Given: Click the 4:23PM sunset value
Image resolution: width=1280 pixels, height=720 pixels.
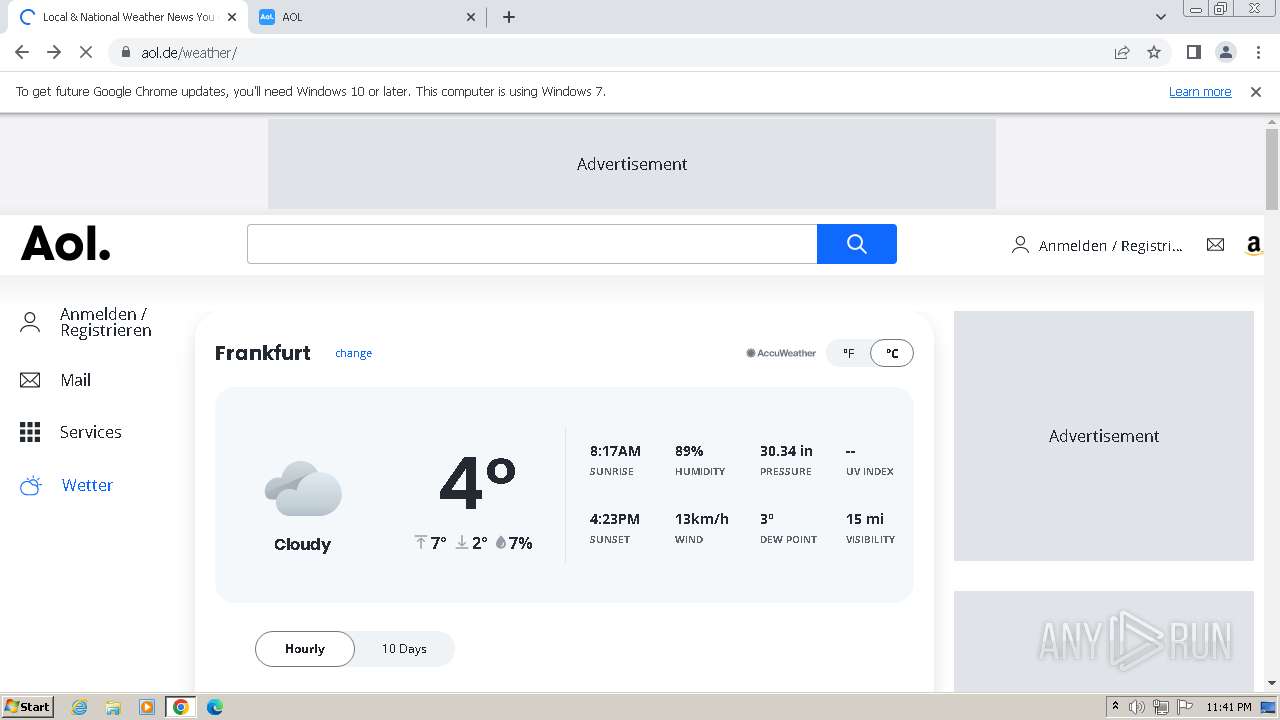Looking at the screenshot, I should (x=614, y=519).
